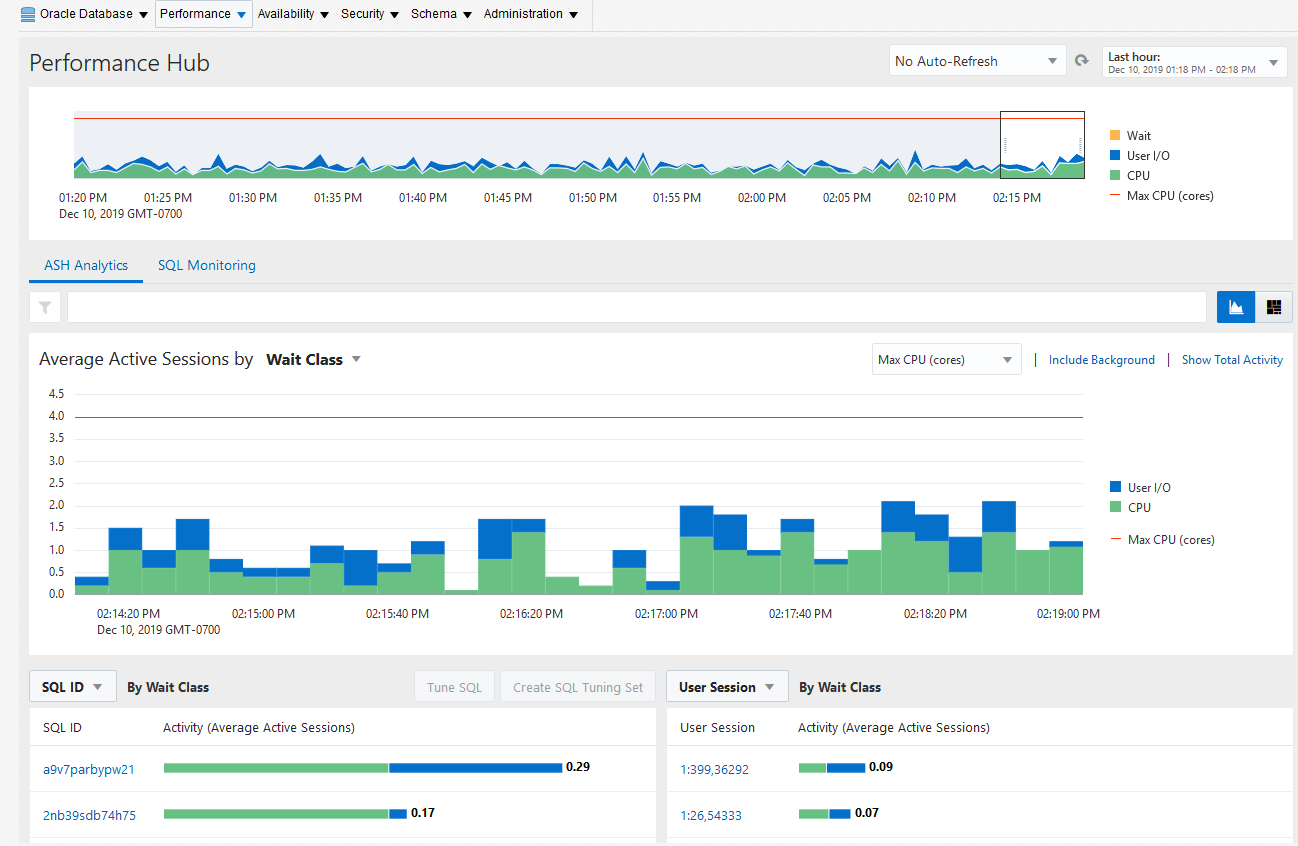Click the Include Background link
This screenshot has width=1298, height=846.
pyautogui.click(x=1102, y=360)
